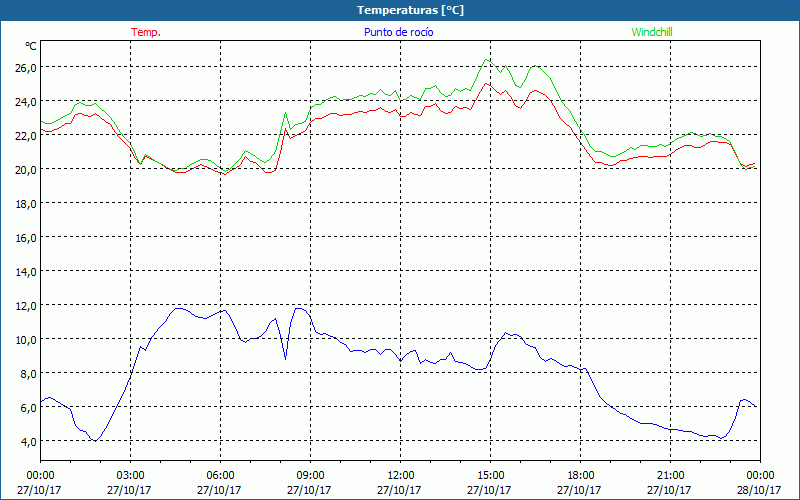
Task: Click the 22,0 y-axis value
Action: 26,135
